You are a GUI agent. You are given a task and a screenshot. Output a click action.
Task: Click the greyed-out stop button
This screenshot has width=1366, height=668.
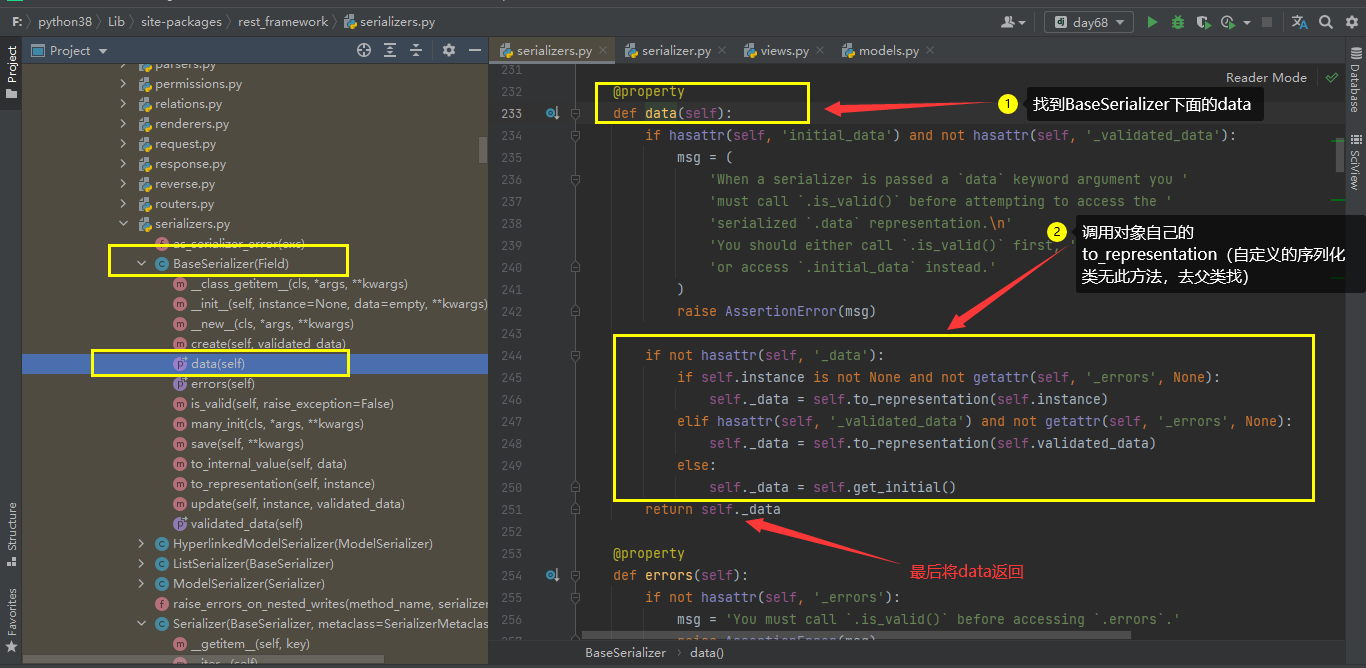(x=1267, y=21)
